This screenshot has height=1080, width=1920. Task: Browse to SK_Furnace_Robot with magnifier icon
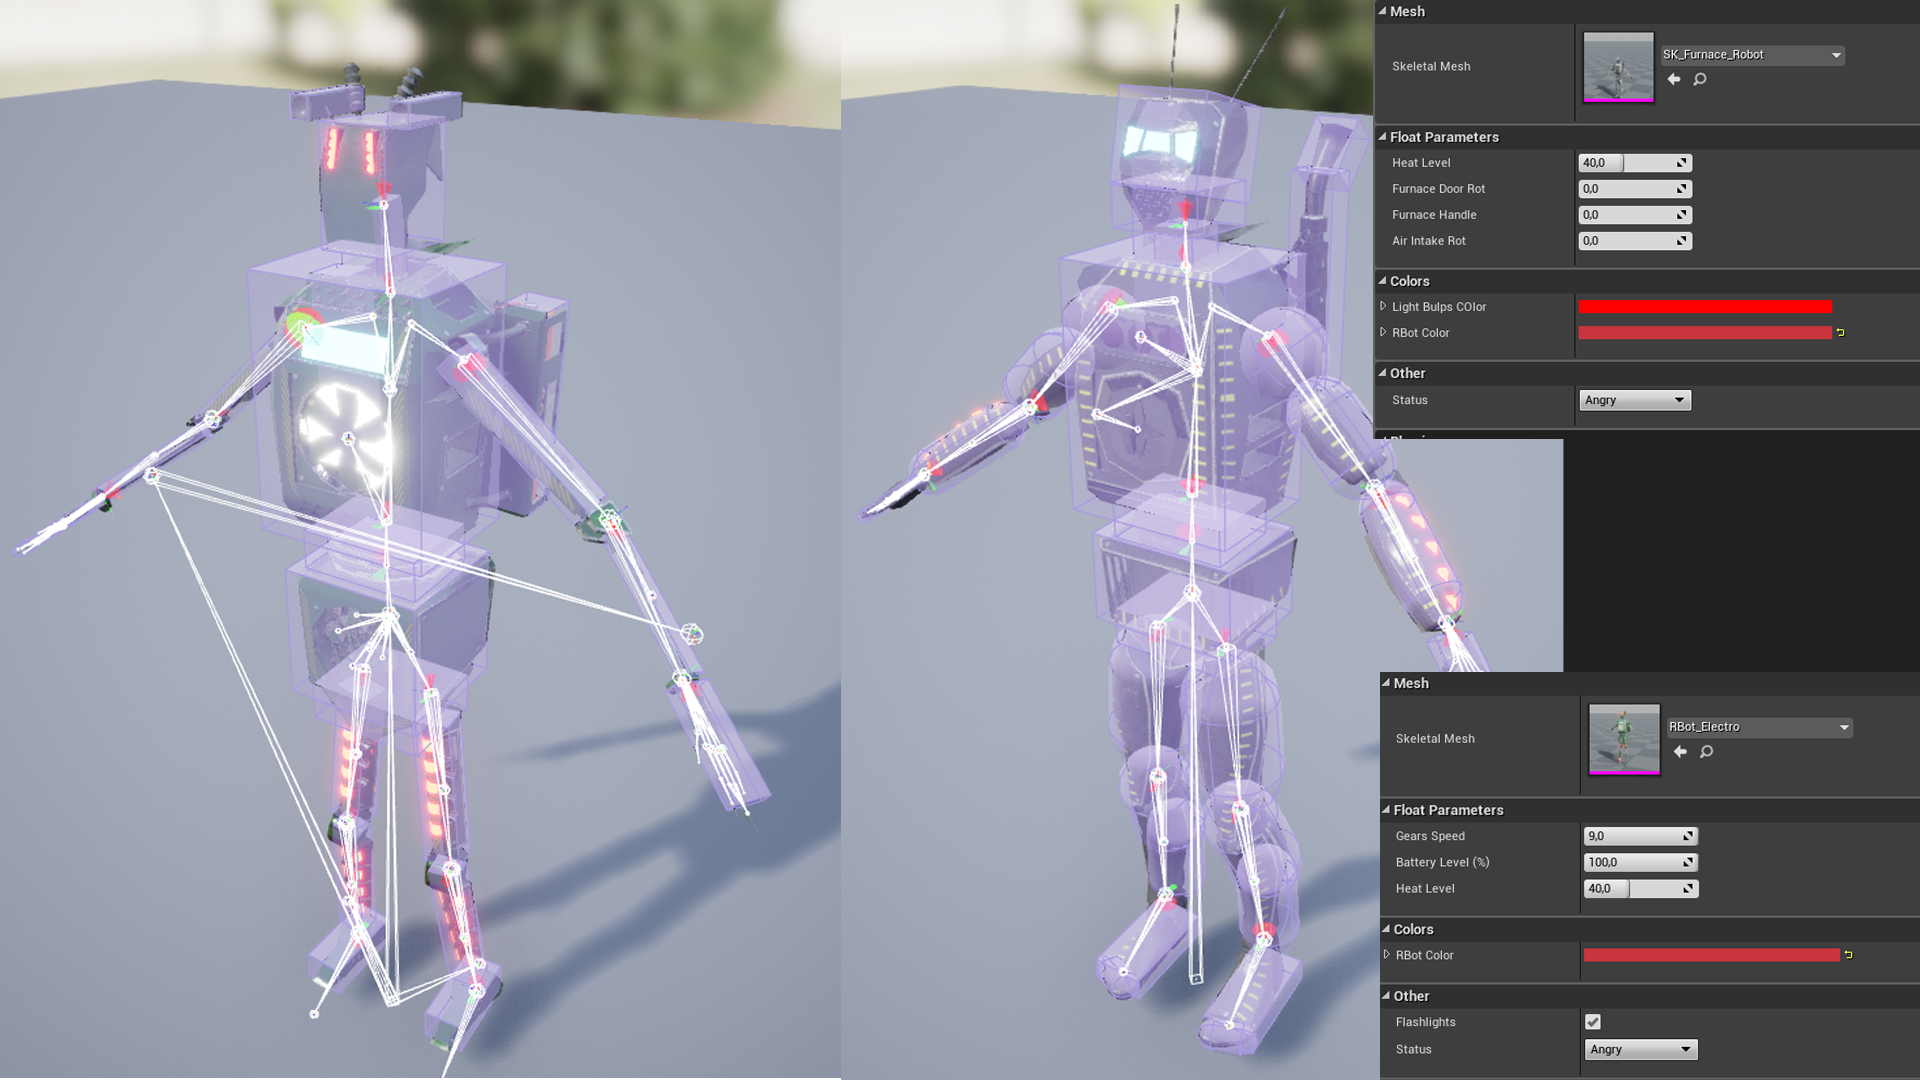[1700, 79]
